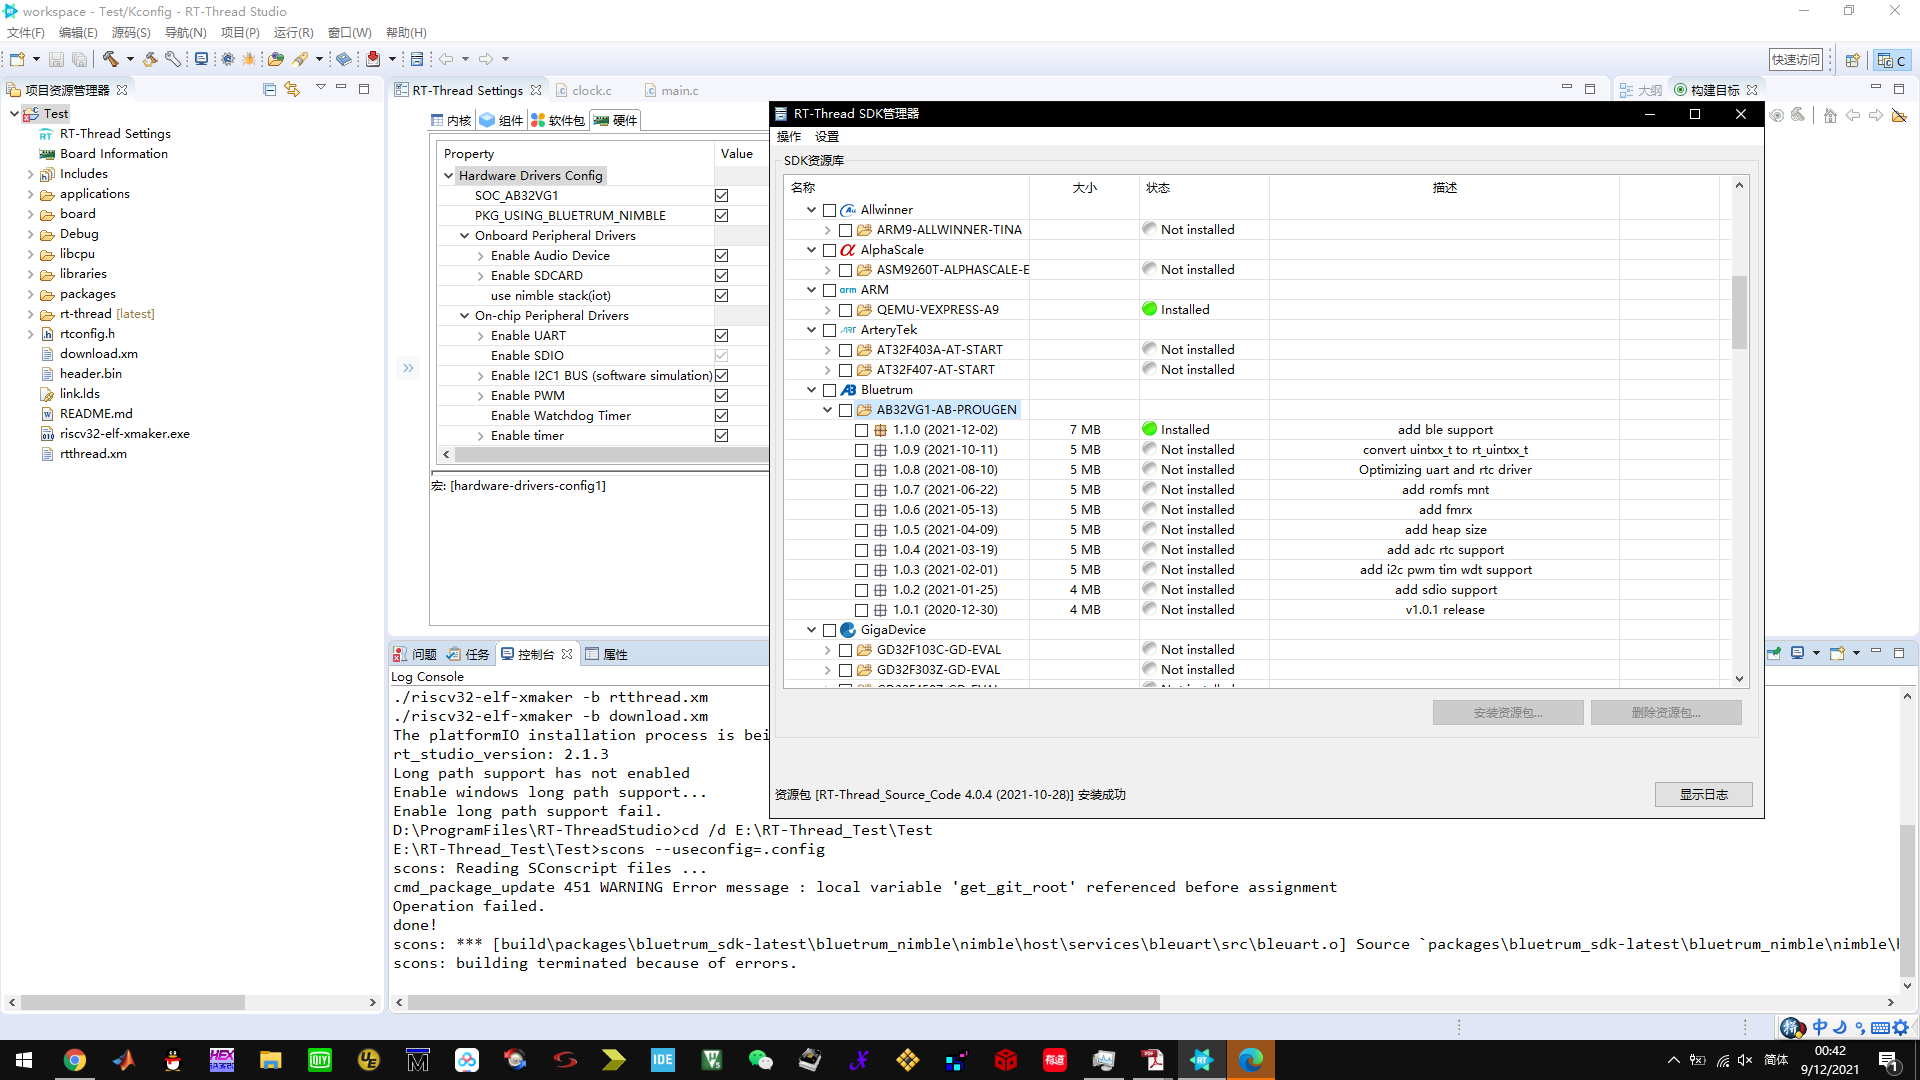Click the 快速访问 quick access box
This screenshot has width=1920, height=1080.
(1796, 60)
